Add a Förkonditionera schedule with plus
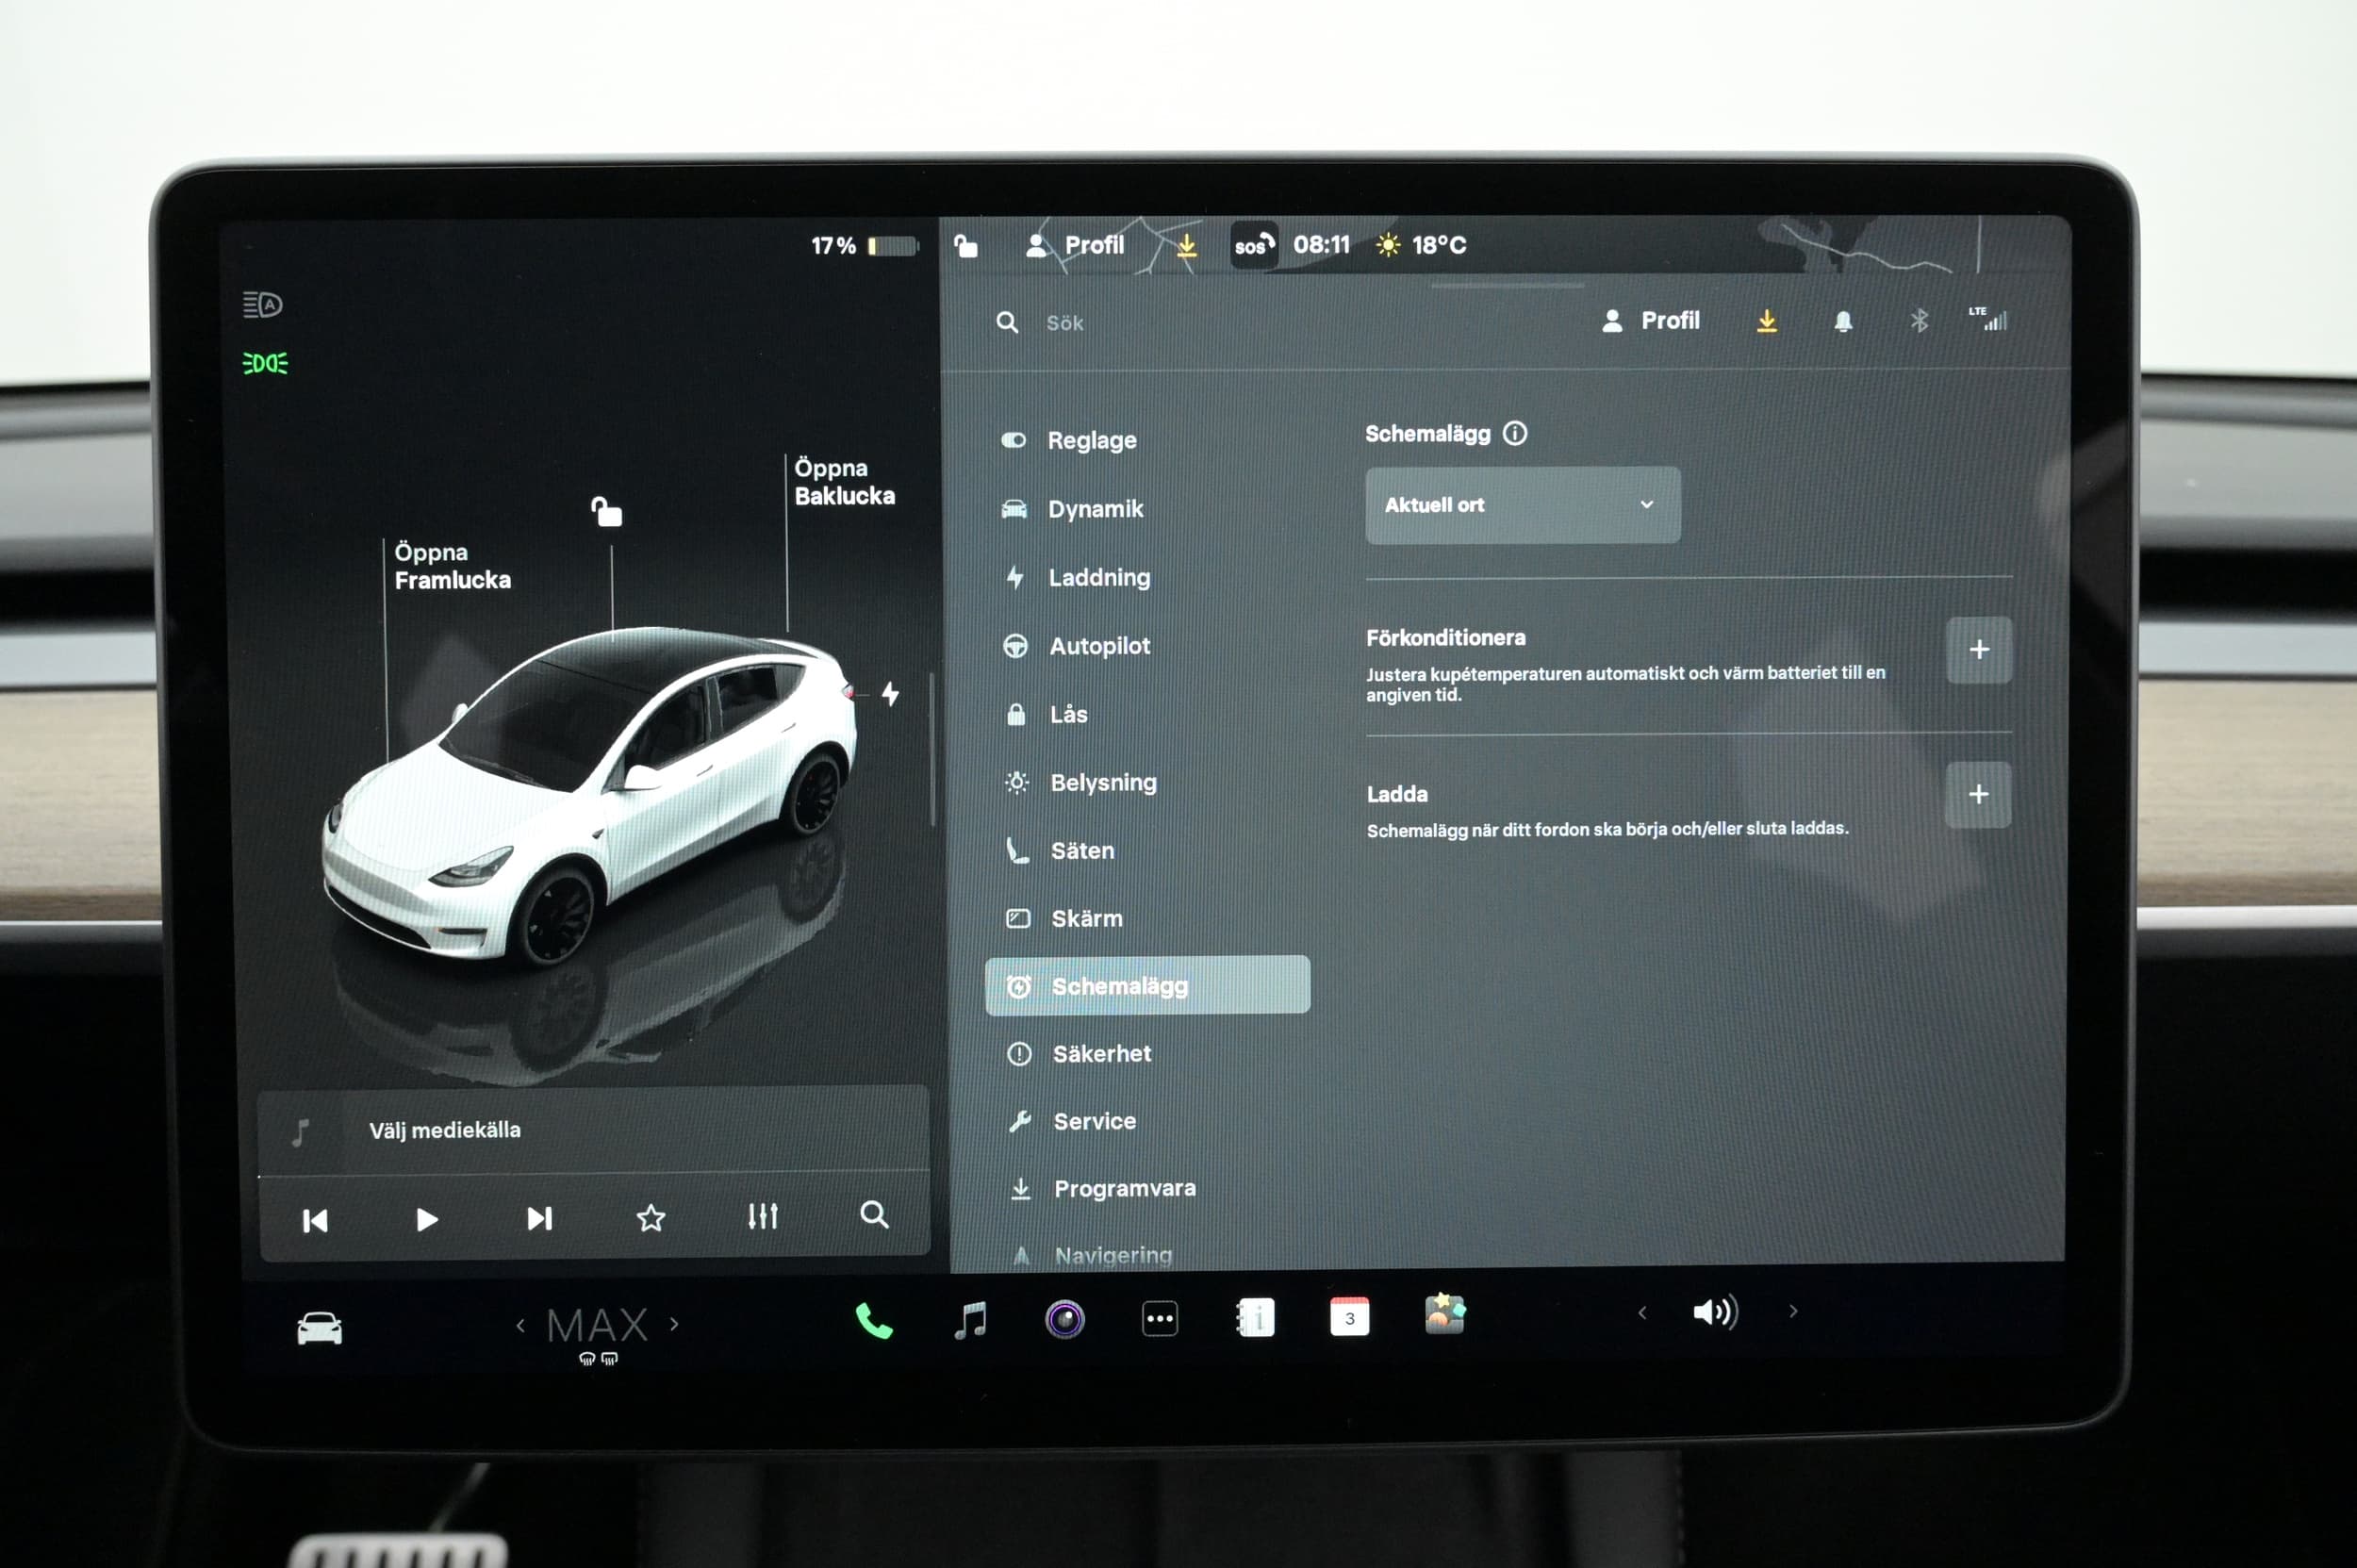The width and height of the screenshot is (2357, 1568). click(1977, 649)
